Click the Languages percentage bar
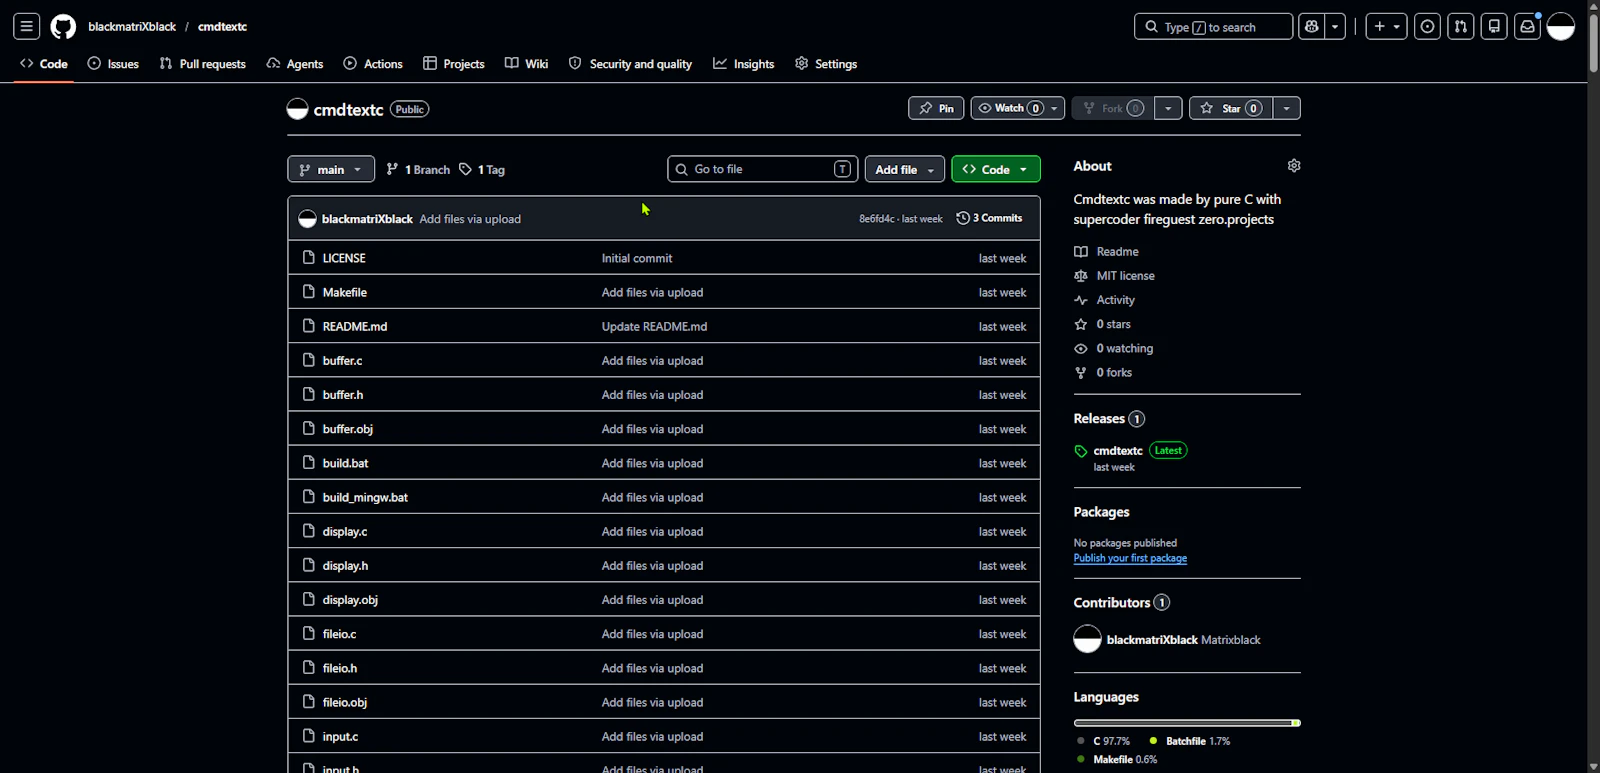 pyautogui.click(x=1187, y=723)
